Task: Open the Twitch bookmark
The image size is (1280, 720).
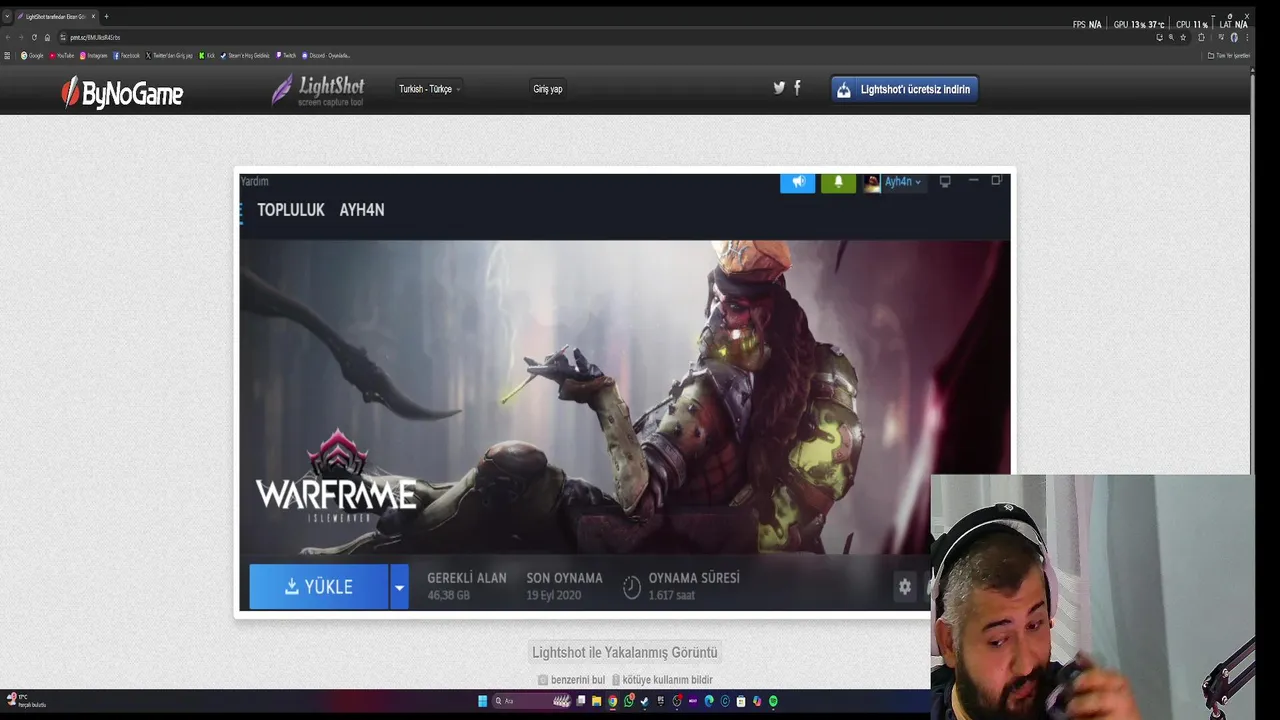Action: [286, 55]
